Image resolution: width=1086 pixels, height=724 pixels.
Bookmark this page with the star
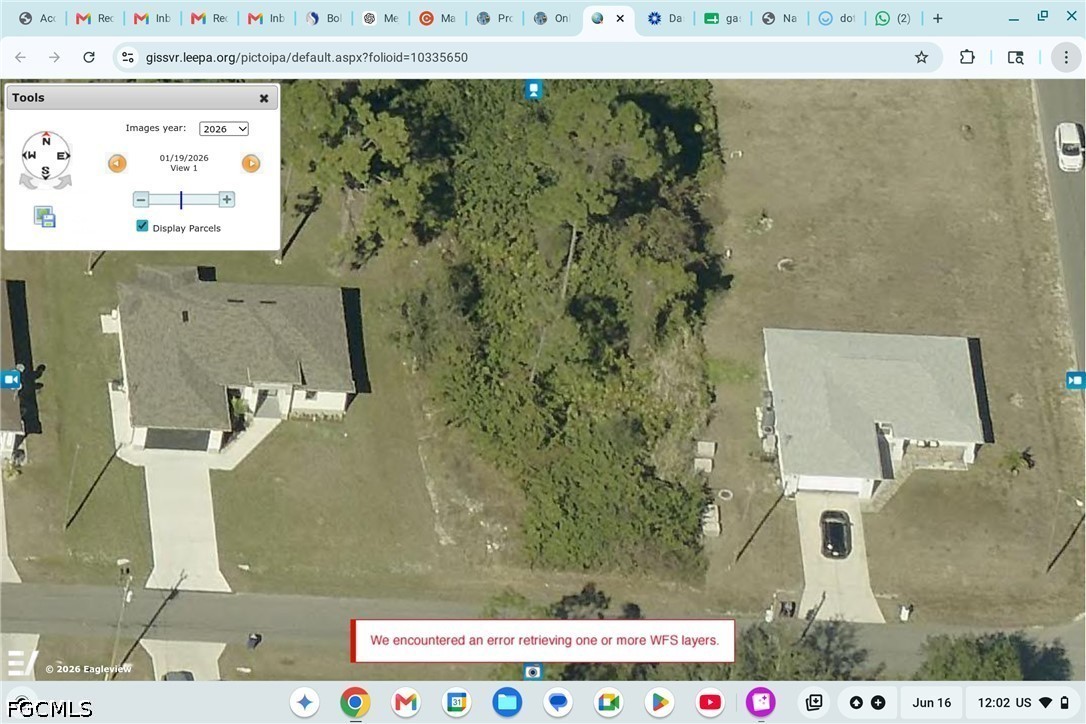921,58
